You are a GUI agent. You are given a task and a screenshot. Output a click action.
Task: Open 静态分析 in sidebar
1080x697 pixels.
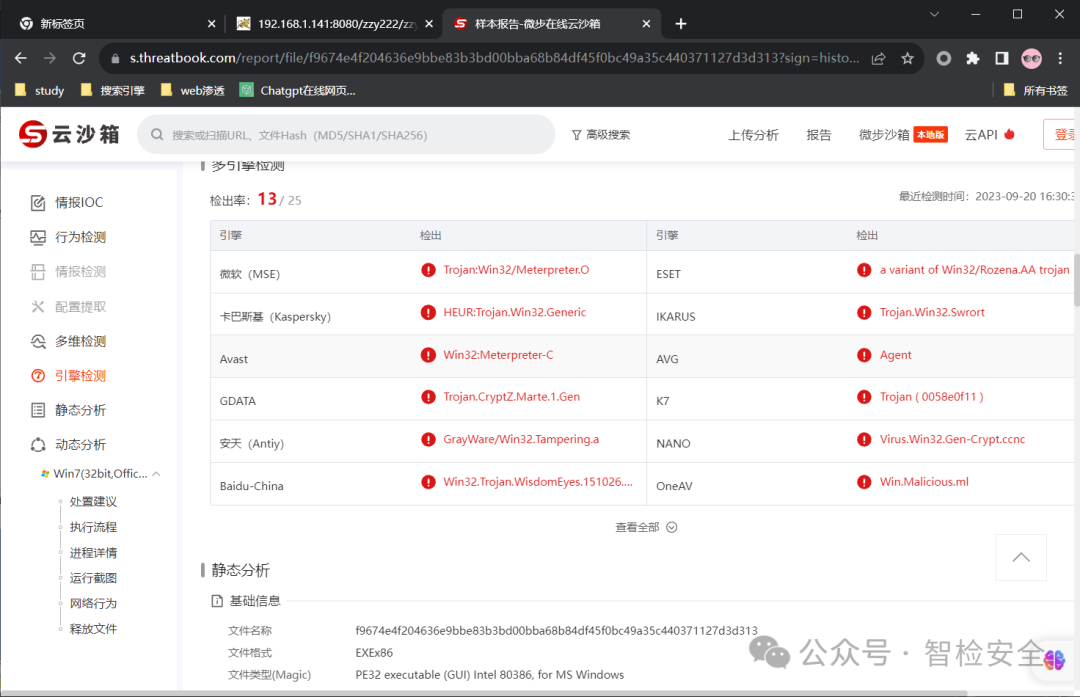(68, 410)
